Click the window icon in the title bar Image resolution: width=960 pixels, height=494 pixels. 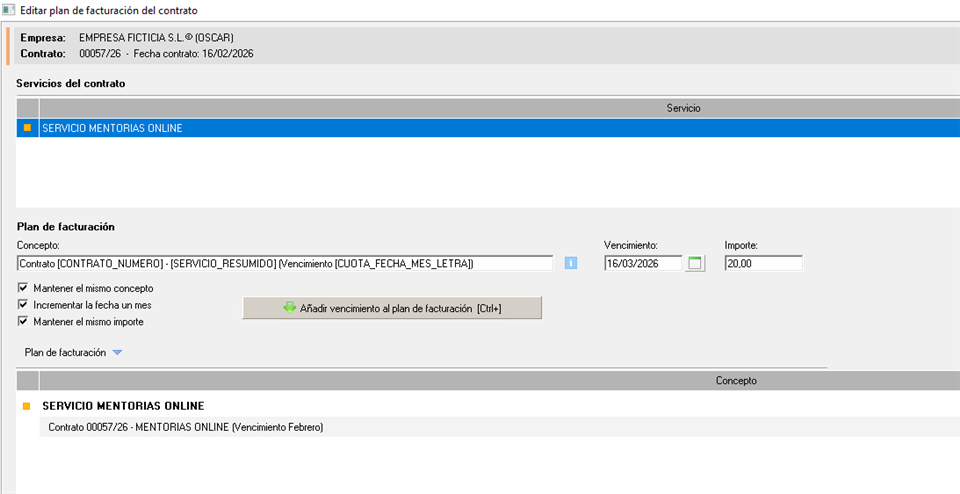(x=9, y=10)
